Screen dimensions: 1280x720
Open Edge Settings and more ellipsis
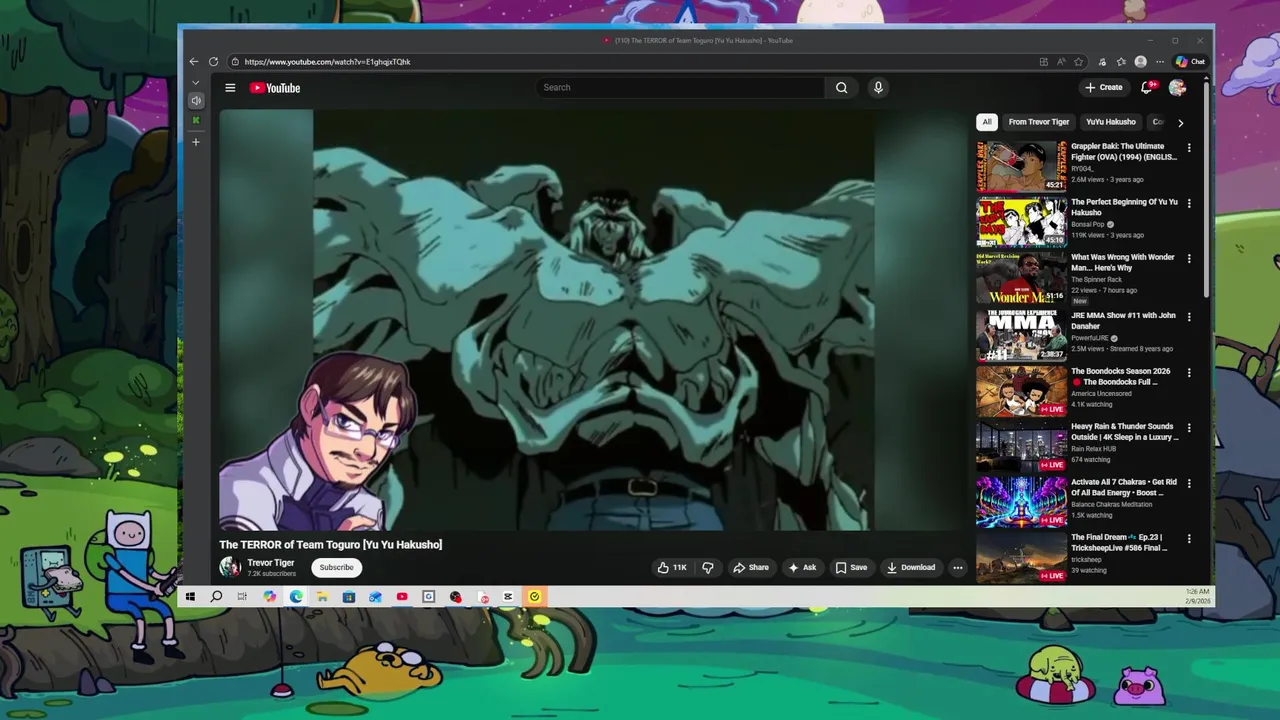click(1160, 62)
